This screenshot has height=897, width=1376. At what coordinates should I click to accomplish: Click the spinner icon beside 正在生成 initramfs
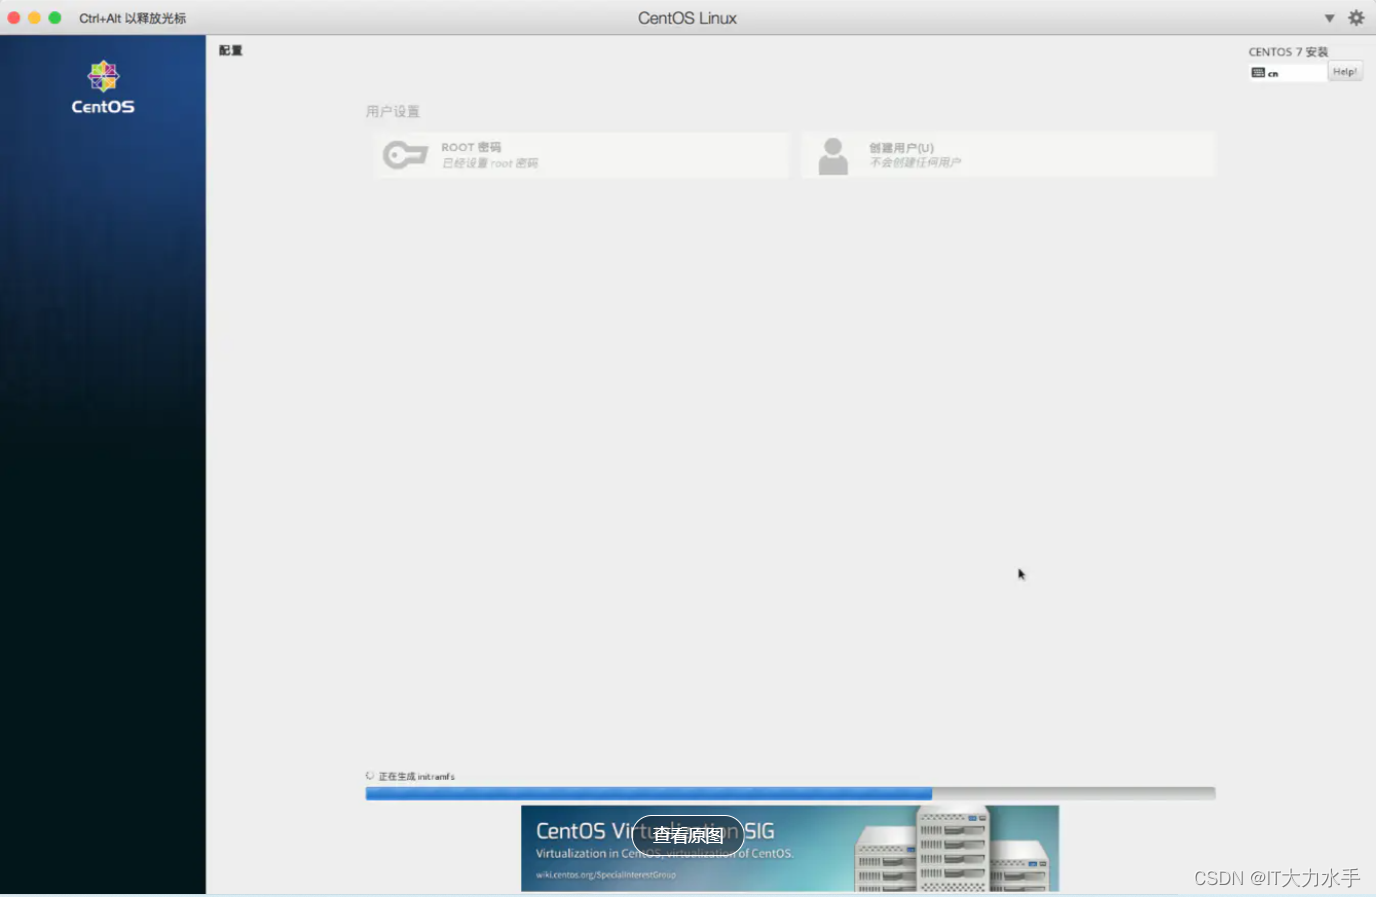pyautogui.click(x=370, y=776)
